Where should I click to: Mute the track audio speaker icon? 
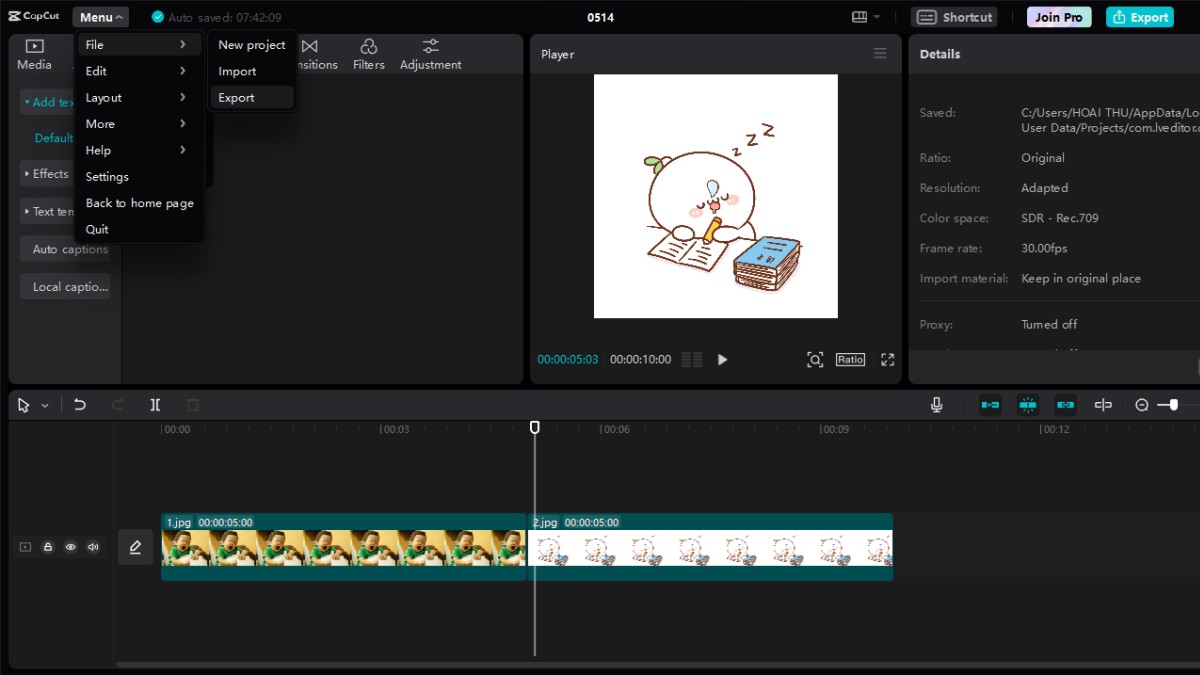[x=93, y=547]
